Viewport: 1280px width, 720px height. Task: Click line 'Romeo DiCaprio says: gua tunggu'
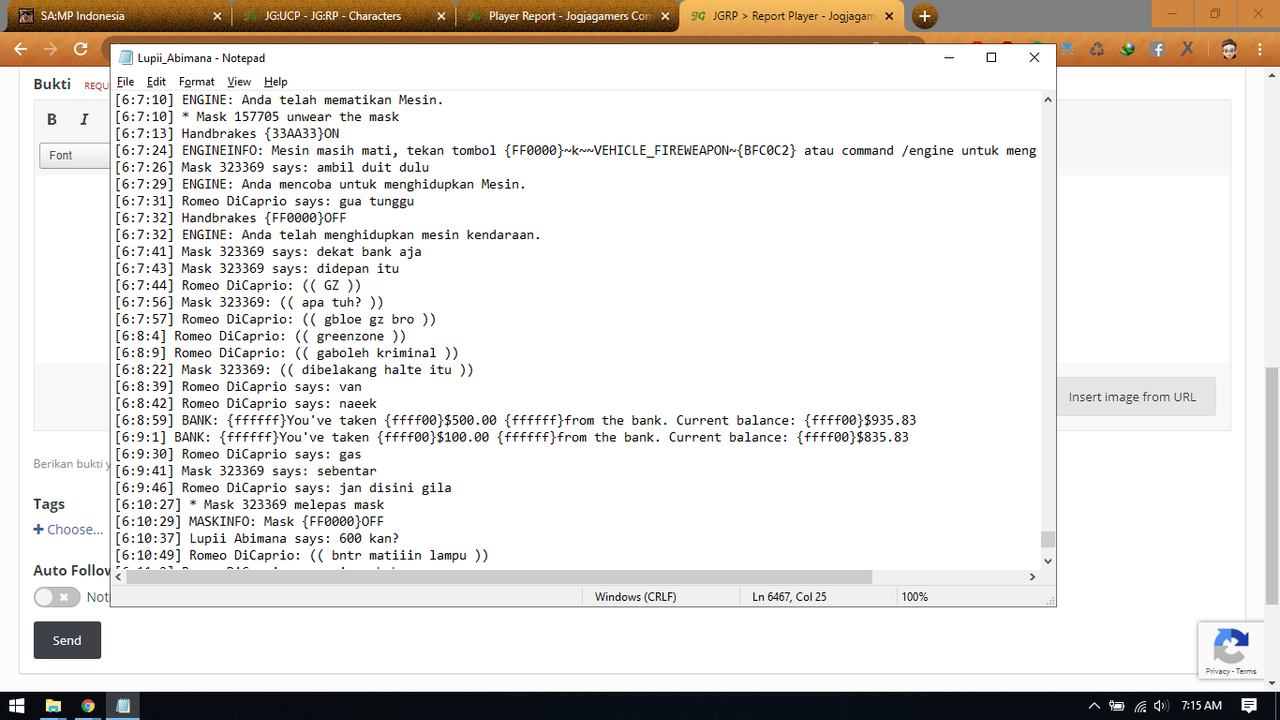(265, 202)
